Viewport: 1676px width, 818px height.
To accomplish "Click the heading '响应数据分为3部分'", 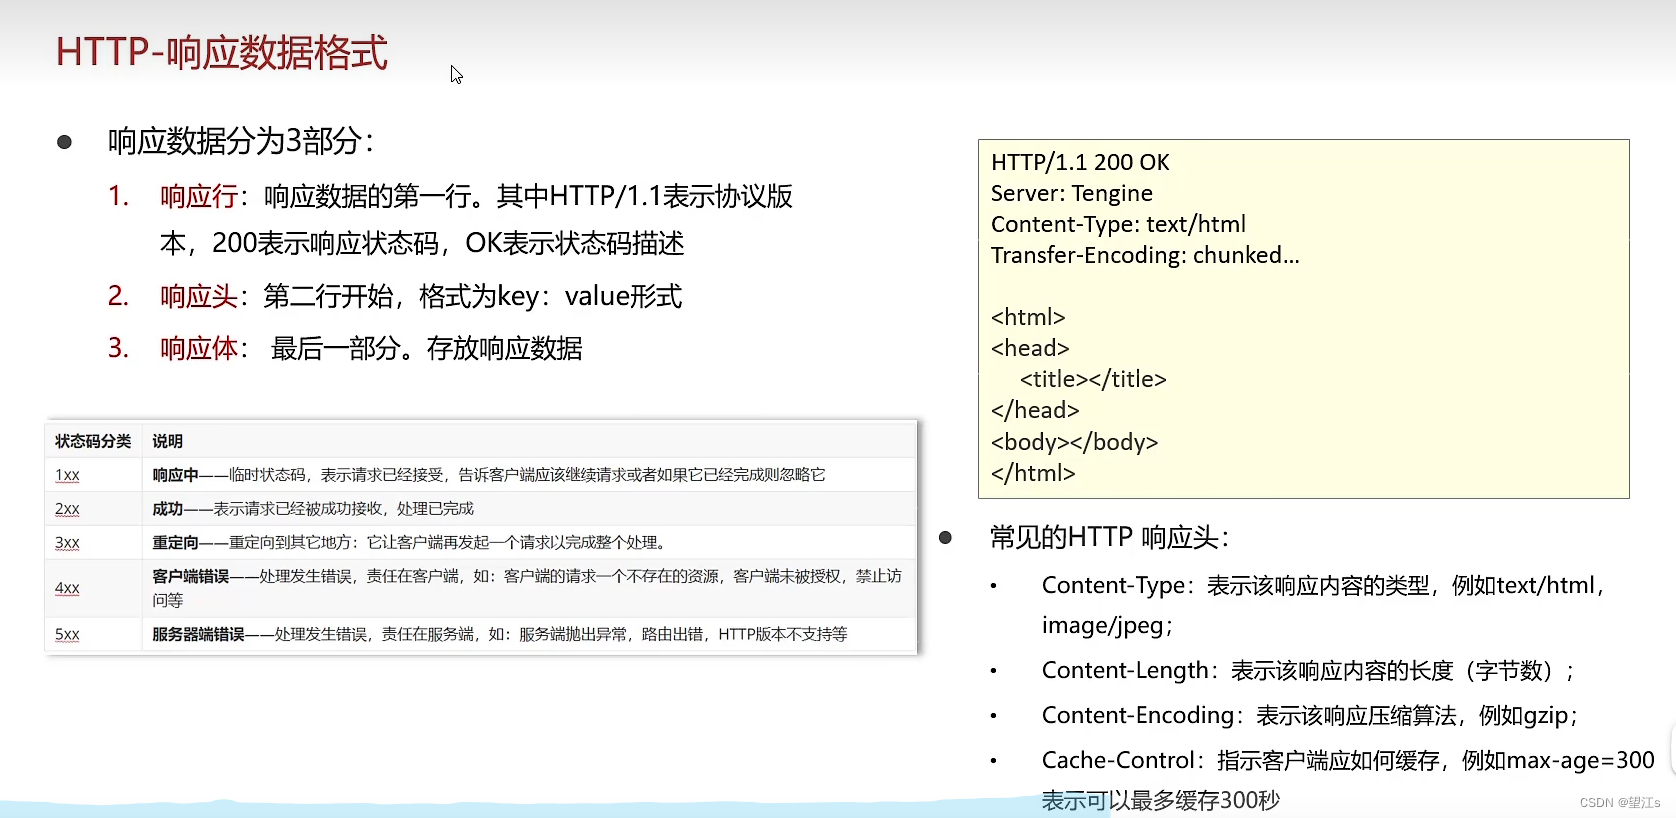I will point(240,141).
